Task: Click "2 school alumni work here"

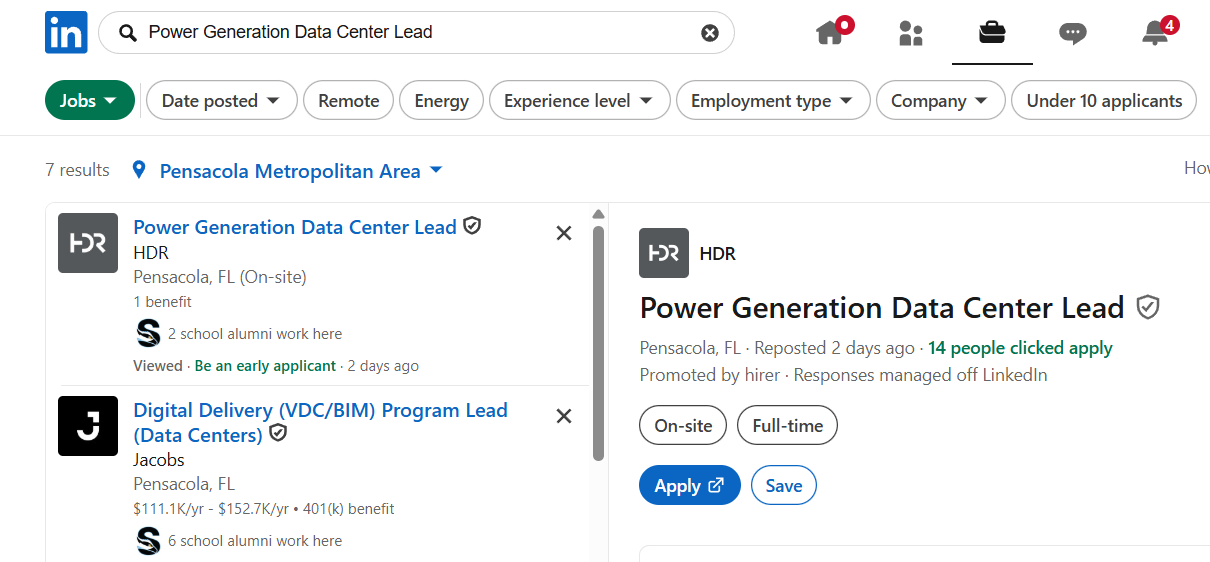Action: (255, 334)
